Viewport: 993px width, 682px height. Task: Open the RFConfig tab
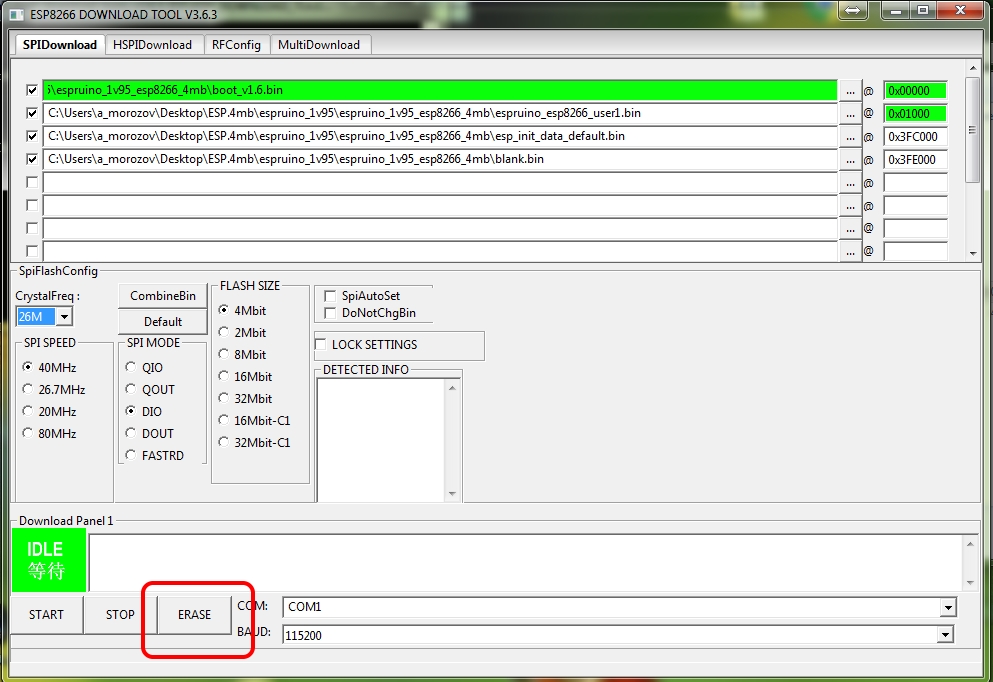coord(236,45)
